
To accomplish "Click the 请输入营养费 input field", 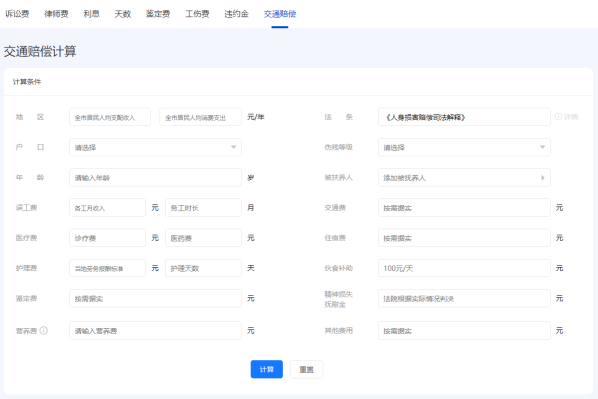I will coord(155,330).
